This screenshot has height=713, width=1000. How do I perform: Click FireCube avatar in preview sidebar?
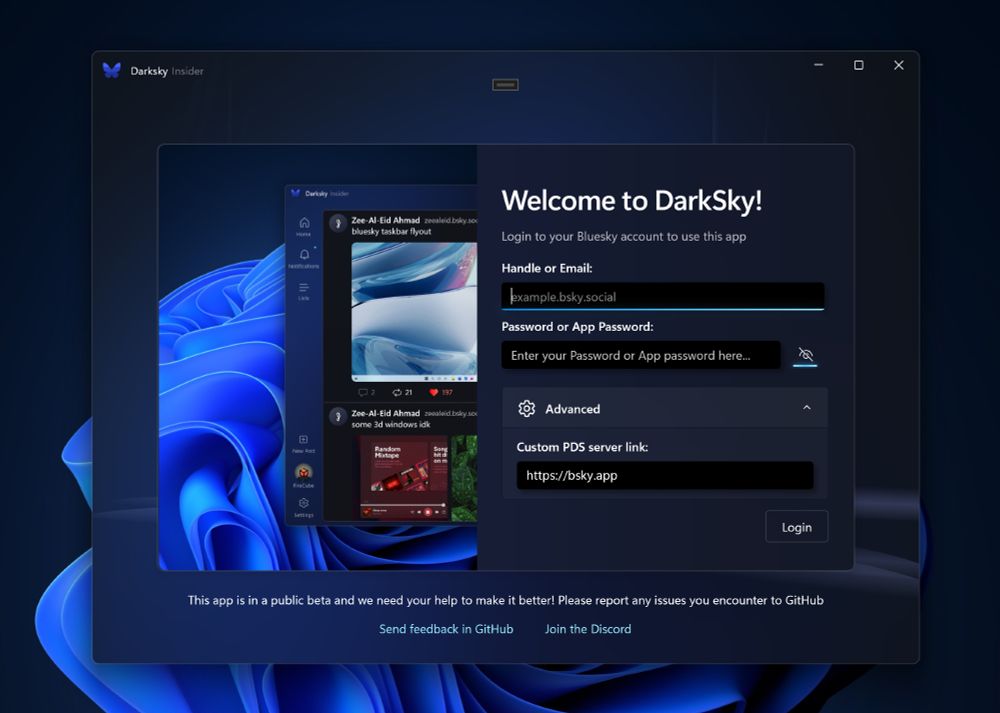click(304, 472)
